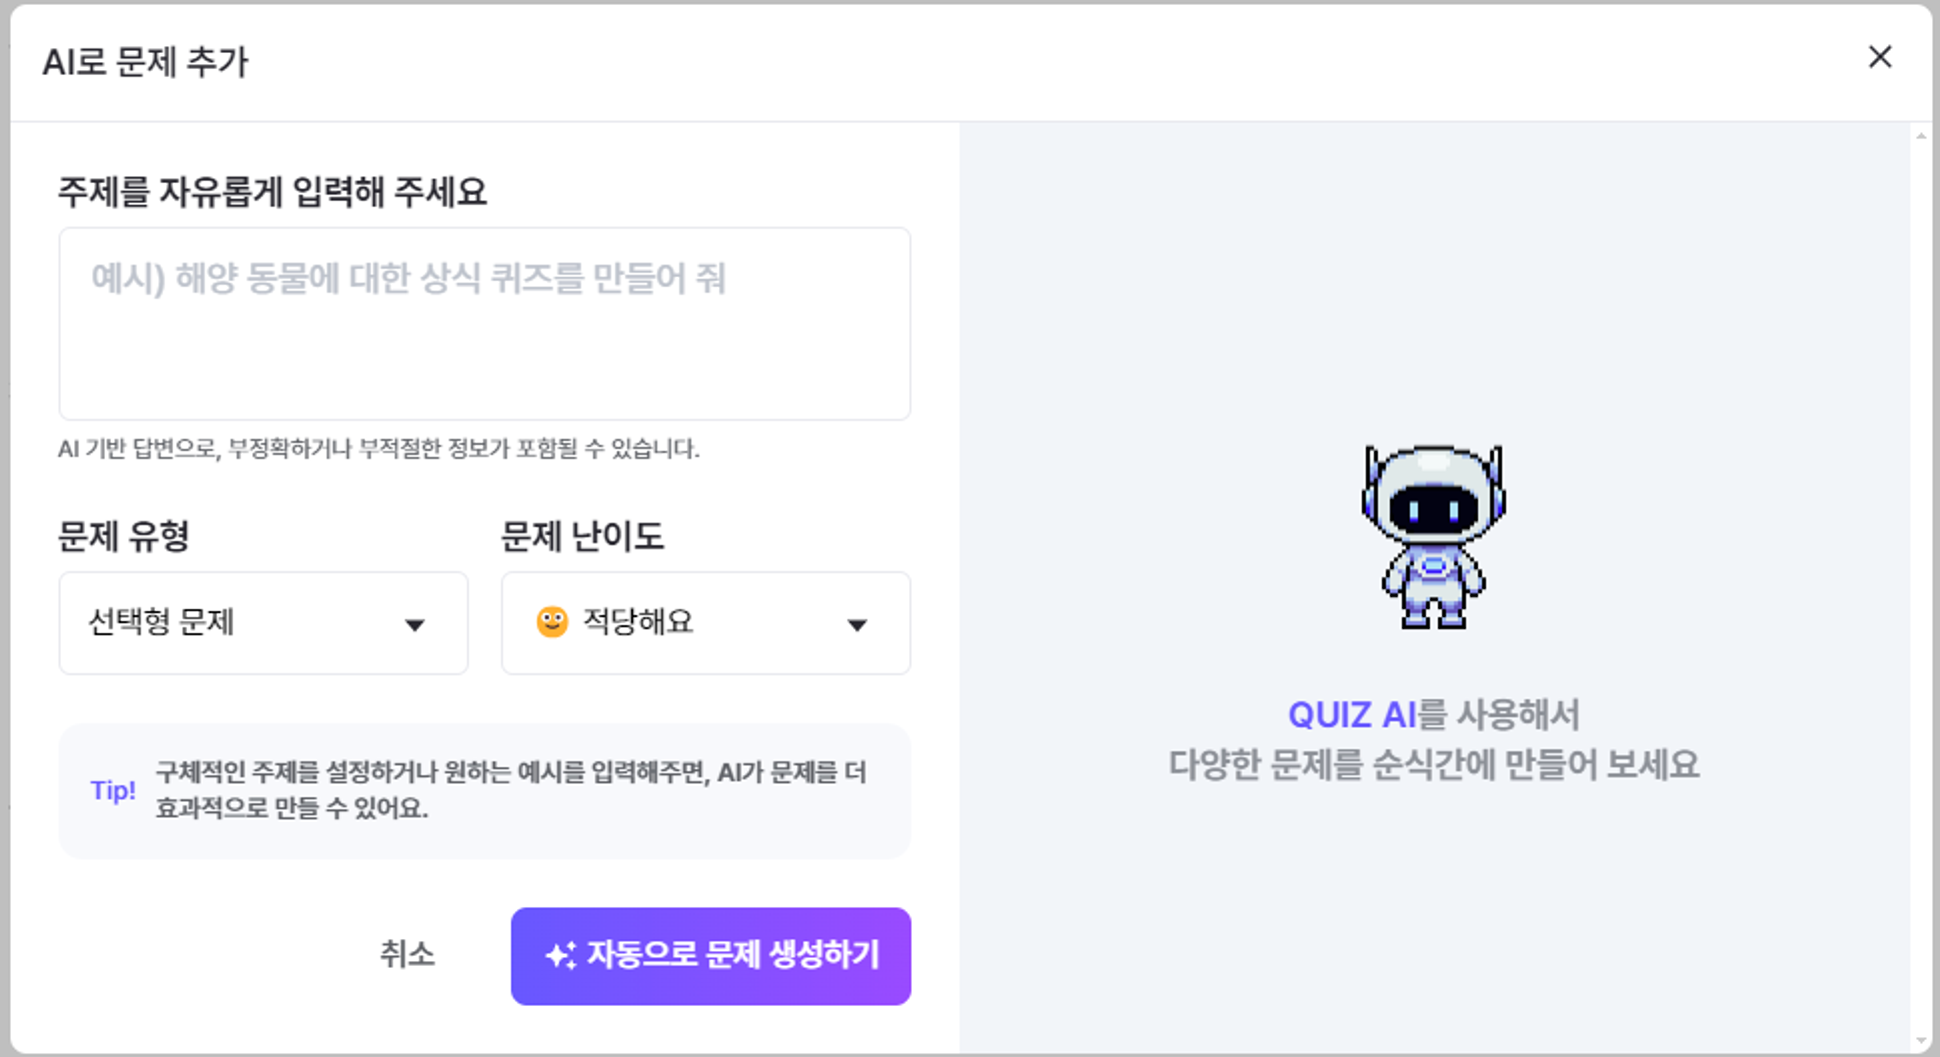
Task: Click the robot mascot image
Action: (x=1433, y=536)
